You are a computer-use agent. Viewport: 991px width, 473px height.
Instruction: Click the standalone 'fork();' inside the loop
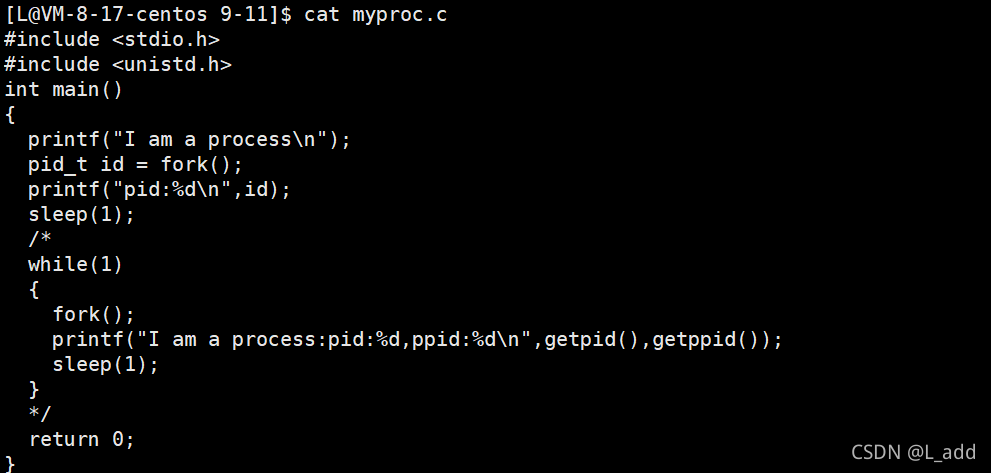click(x=94, y=314)
